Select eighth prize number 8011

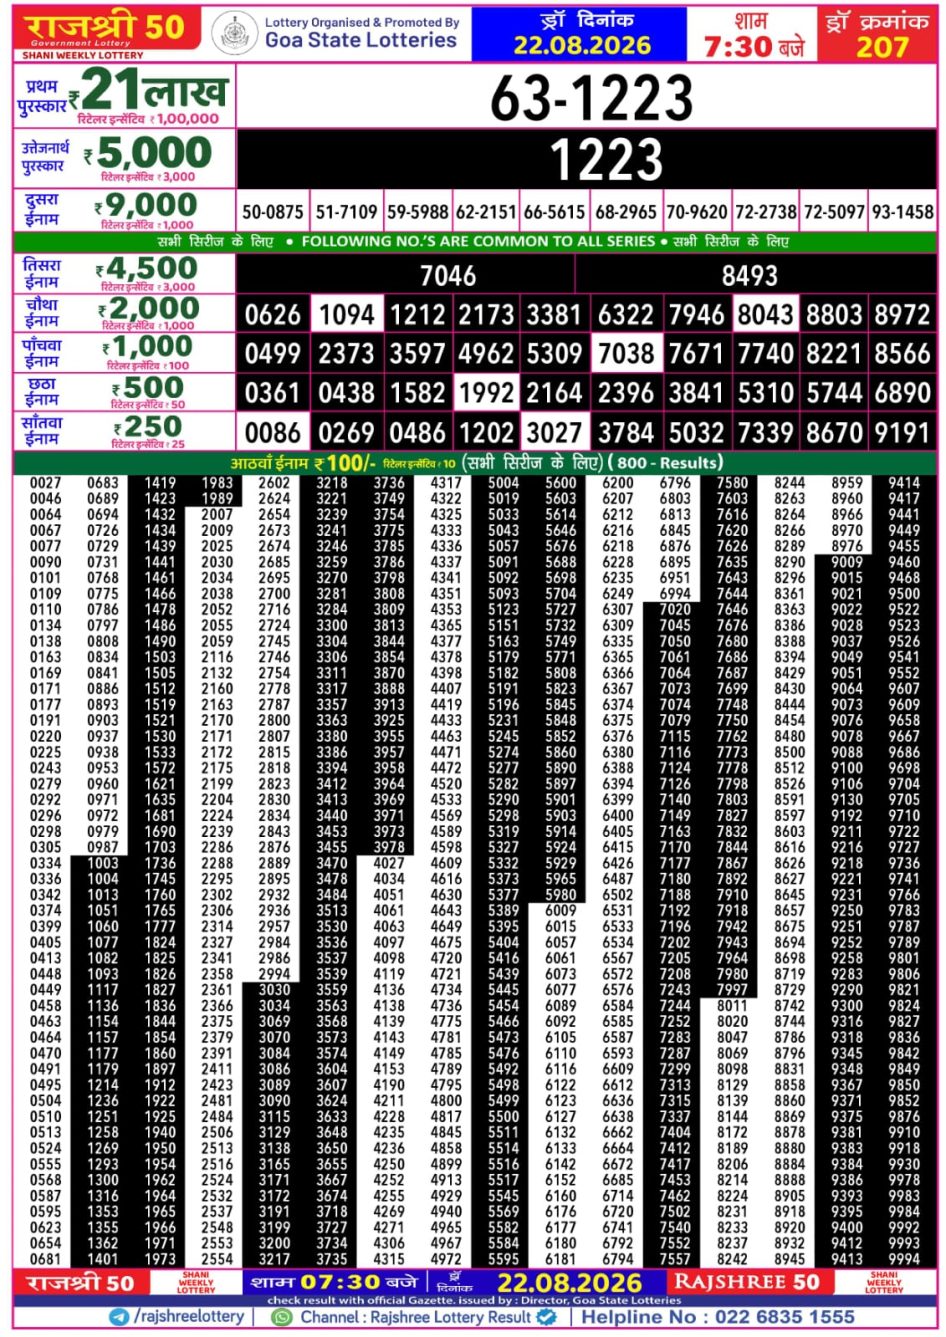(x=732, y=1006)
